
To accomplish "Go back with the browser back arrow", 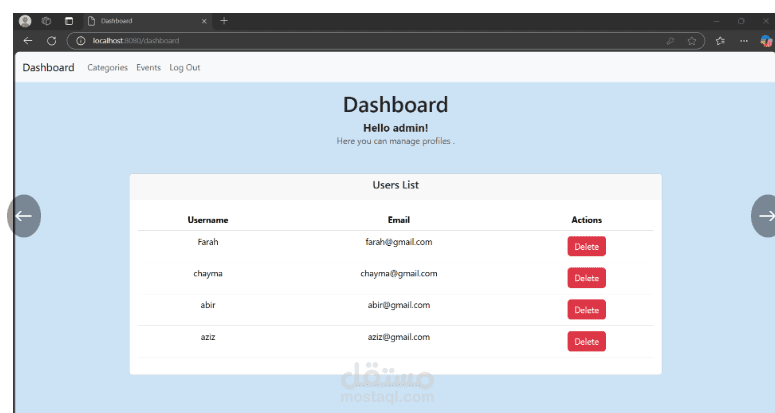I will (x=28, y=41).
